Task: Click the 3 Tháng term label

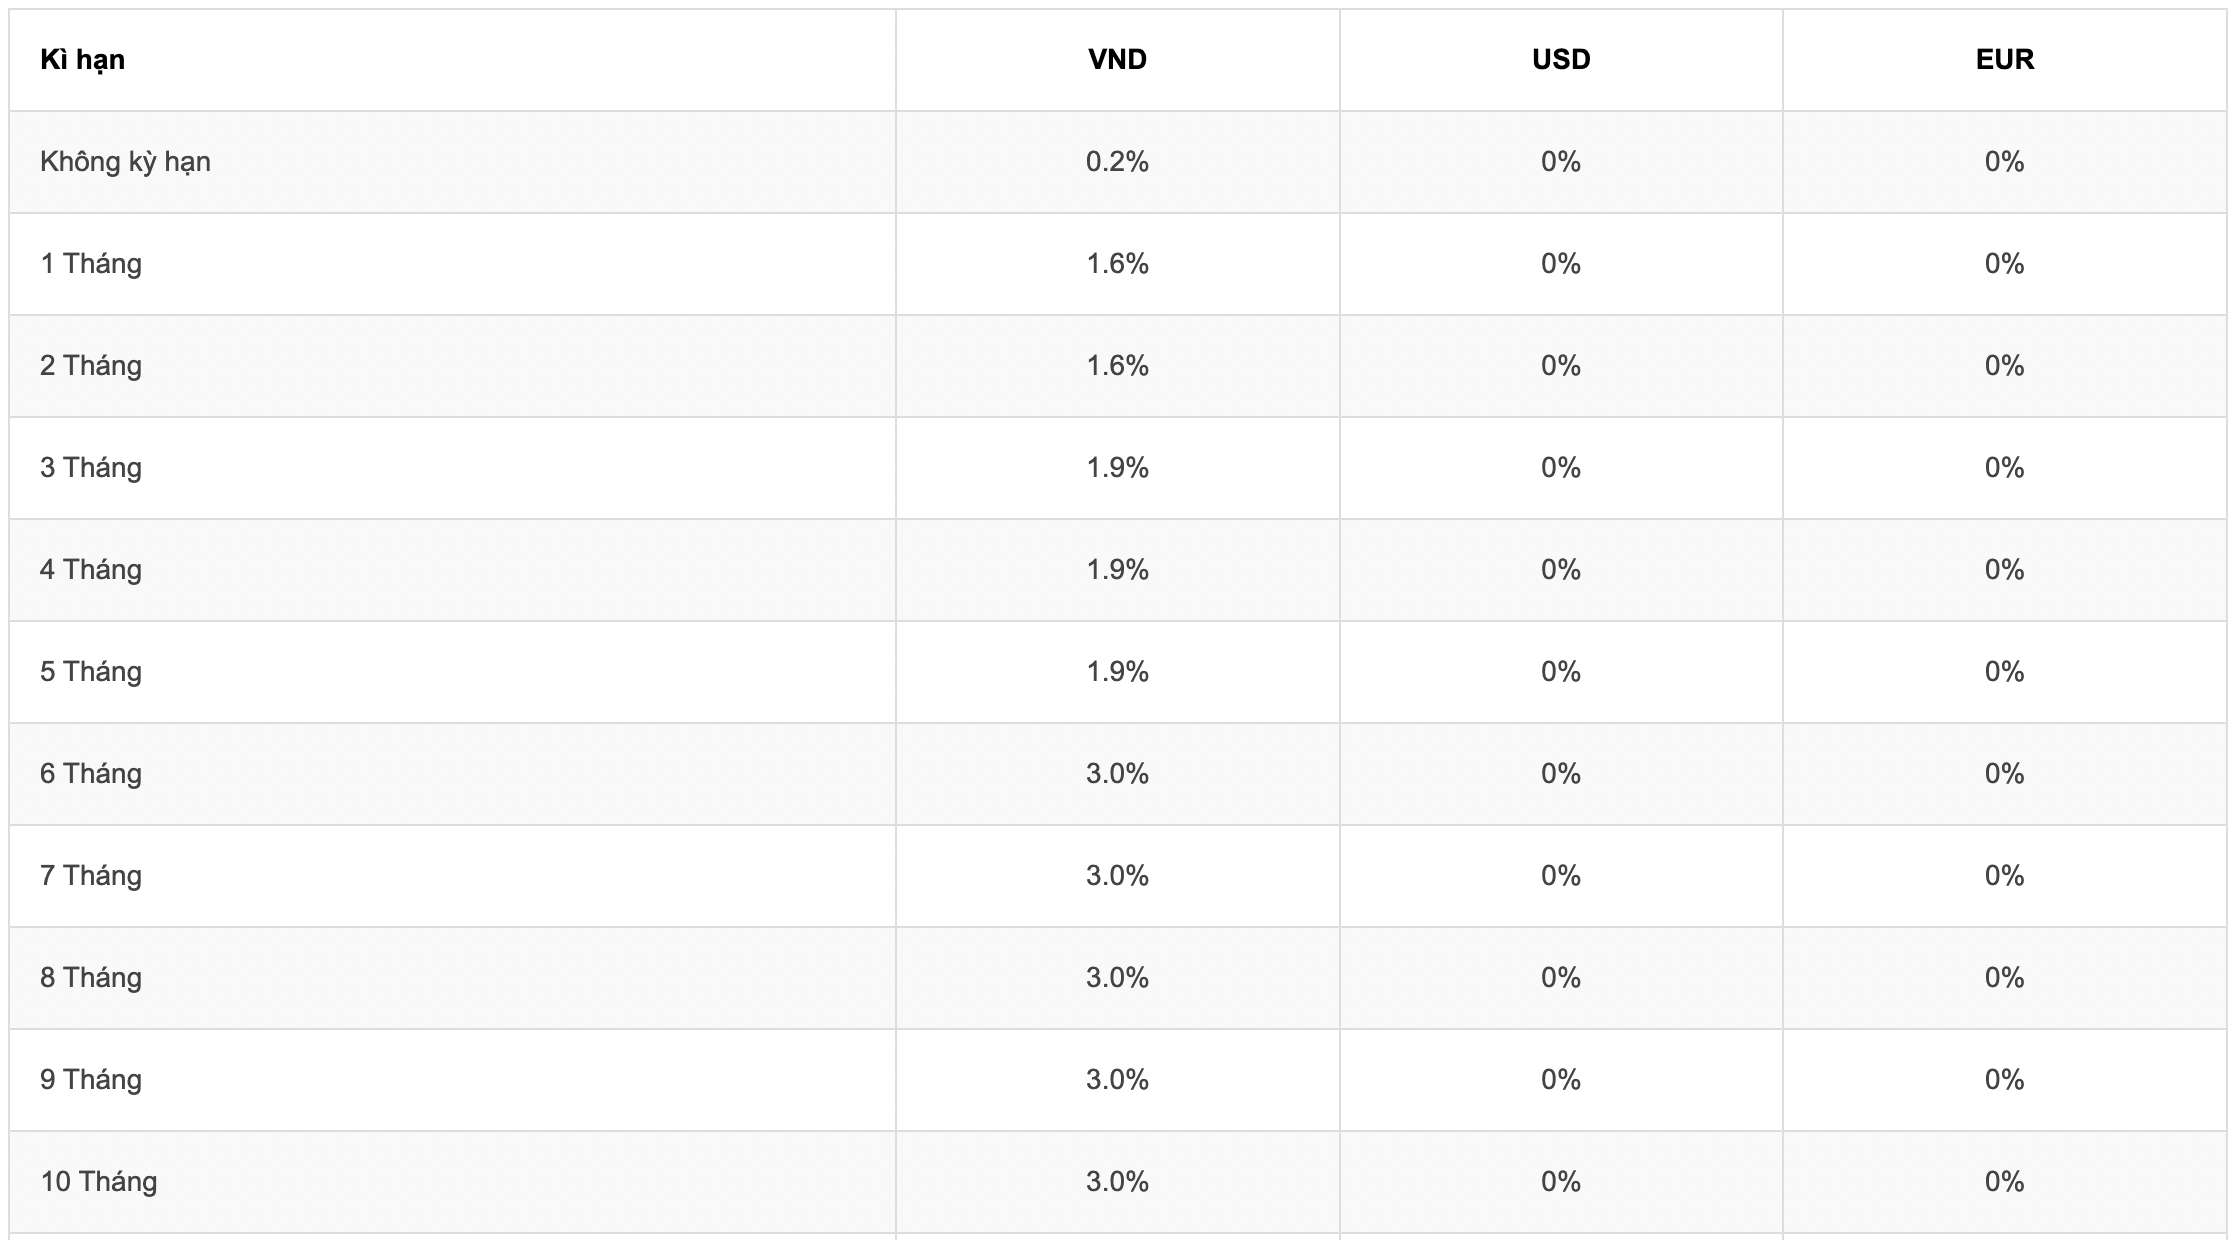Action: click(x=91, y=468)
